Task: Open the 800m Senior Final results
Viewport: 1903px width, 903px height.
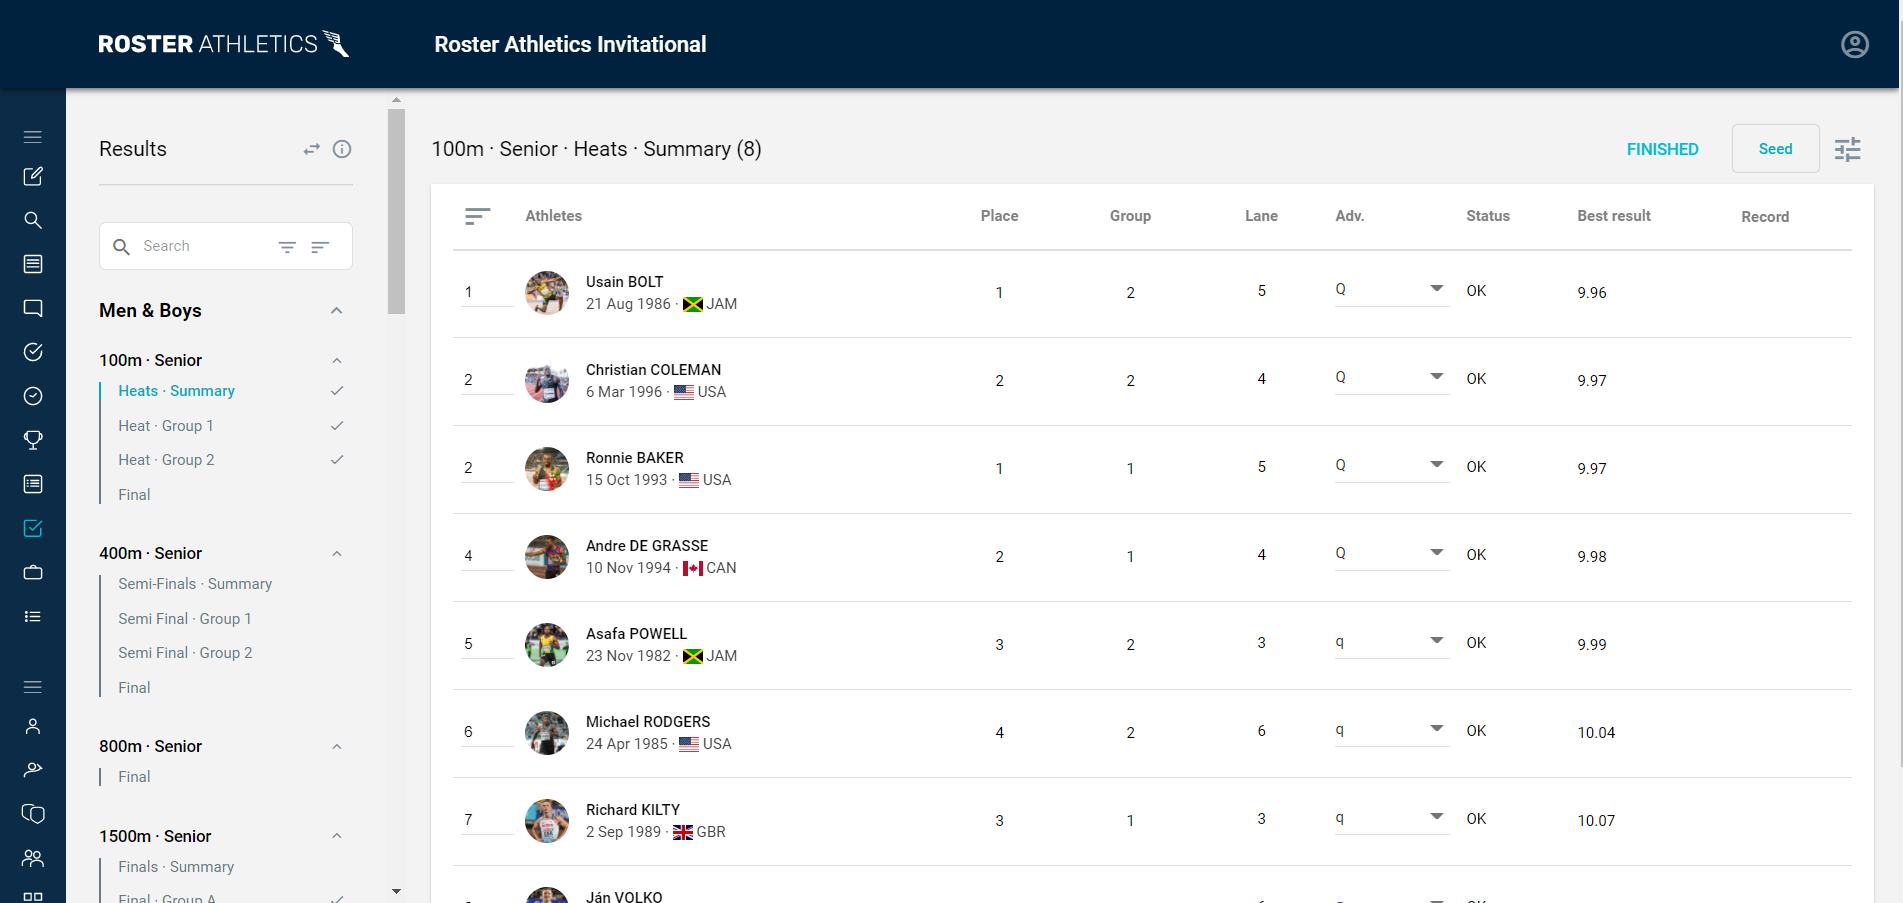Action: click(x=133, y=776)
